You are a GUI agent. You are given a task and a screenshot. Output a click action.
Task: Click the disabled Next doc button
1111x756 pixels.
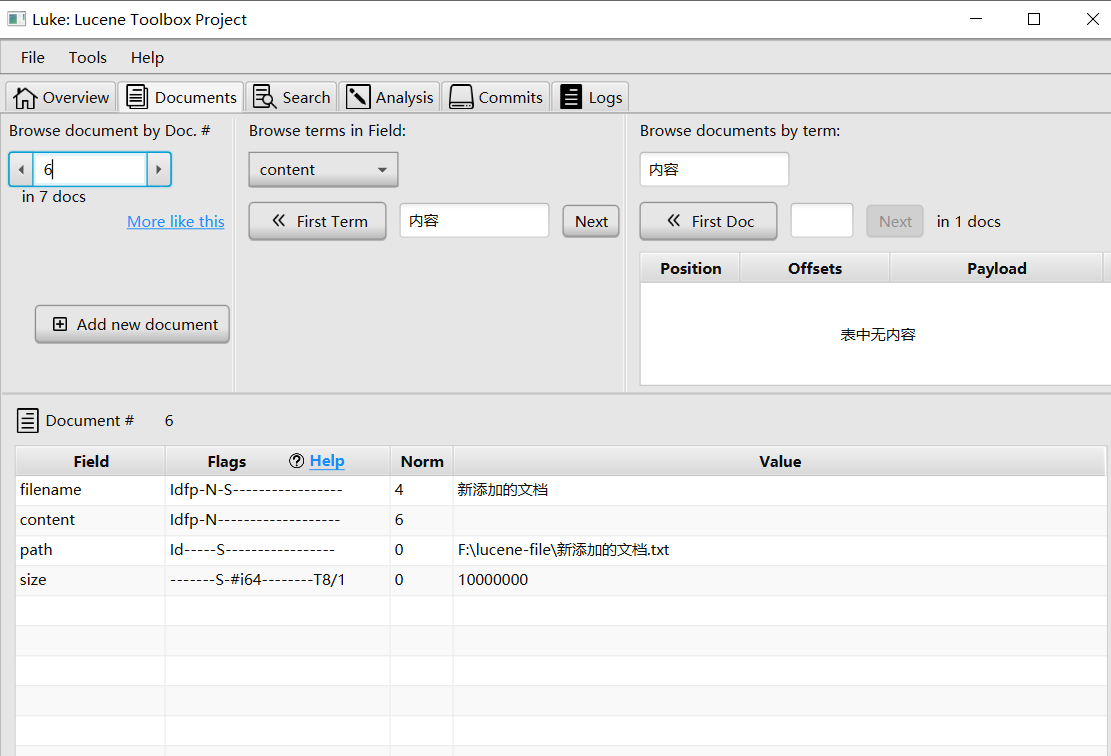[x=895, y=221]
